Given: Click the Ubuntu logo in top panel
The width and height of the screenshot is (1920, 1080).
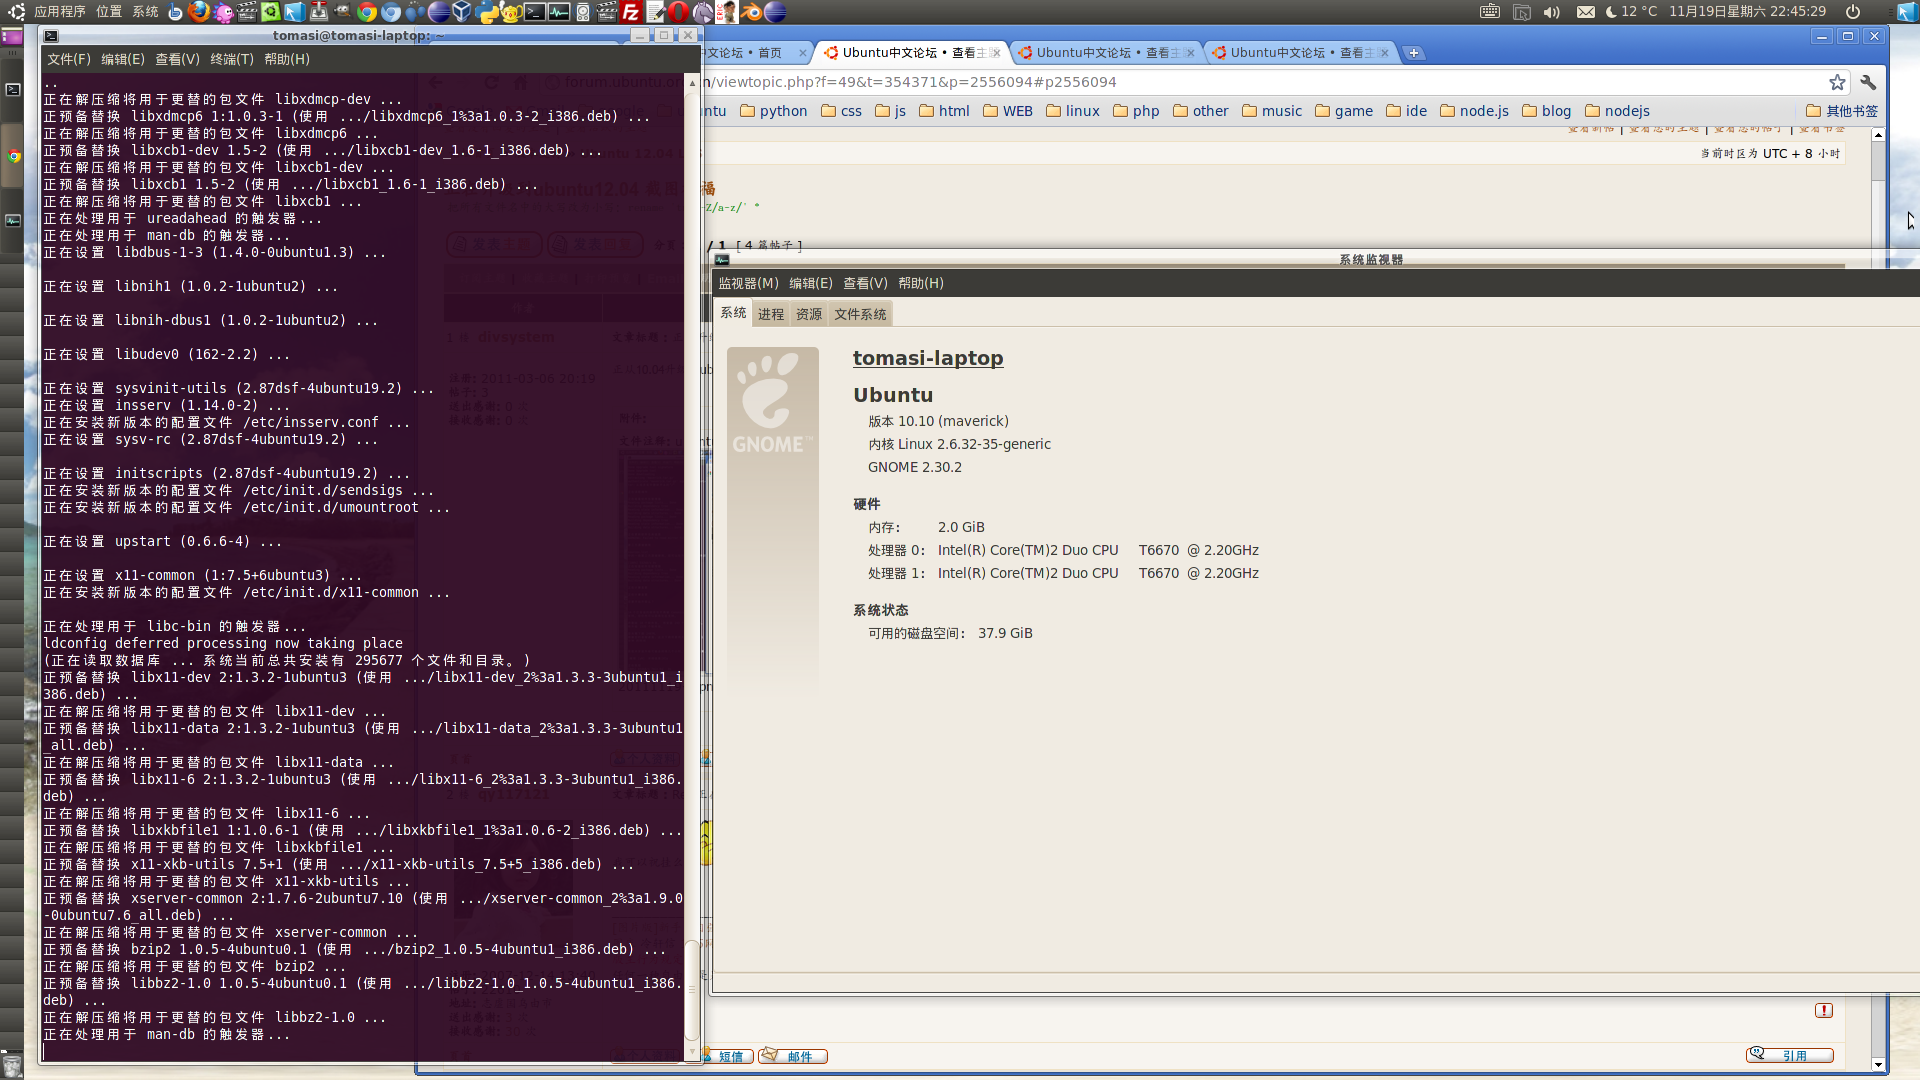Looking at the screenshot, I should [16, 12].
